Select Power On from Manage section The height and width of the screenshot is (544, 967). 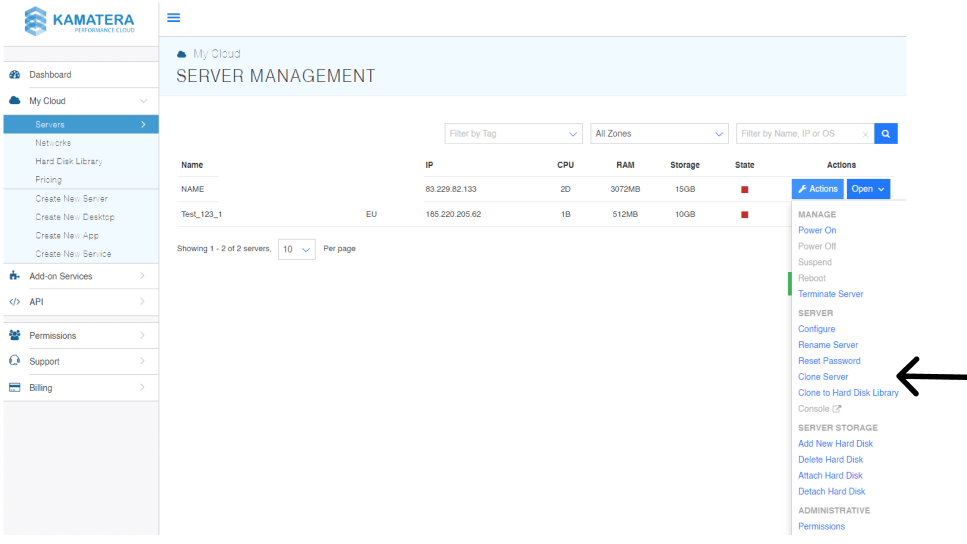(x=817, y=230)
